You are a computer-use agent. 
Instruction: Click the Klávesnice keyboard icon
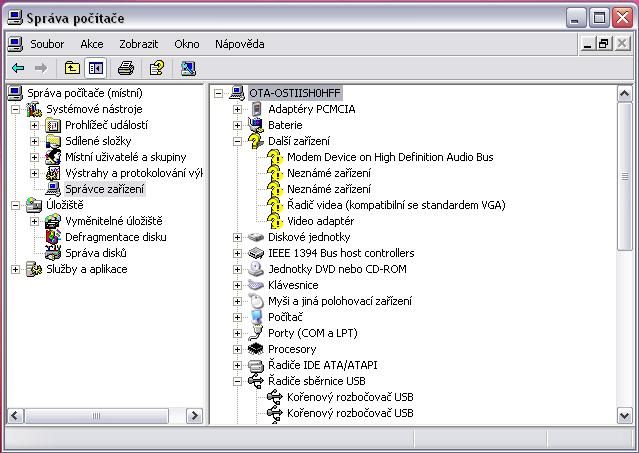coord(256,285)
